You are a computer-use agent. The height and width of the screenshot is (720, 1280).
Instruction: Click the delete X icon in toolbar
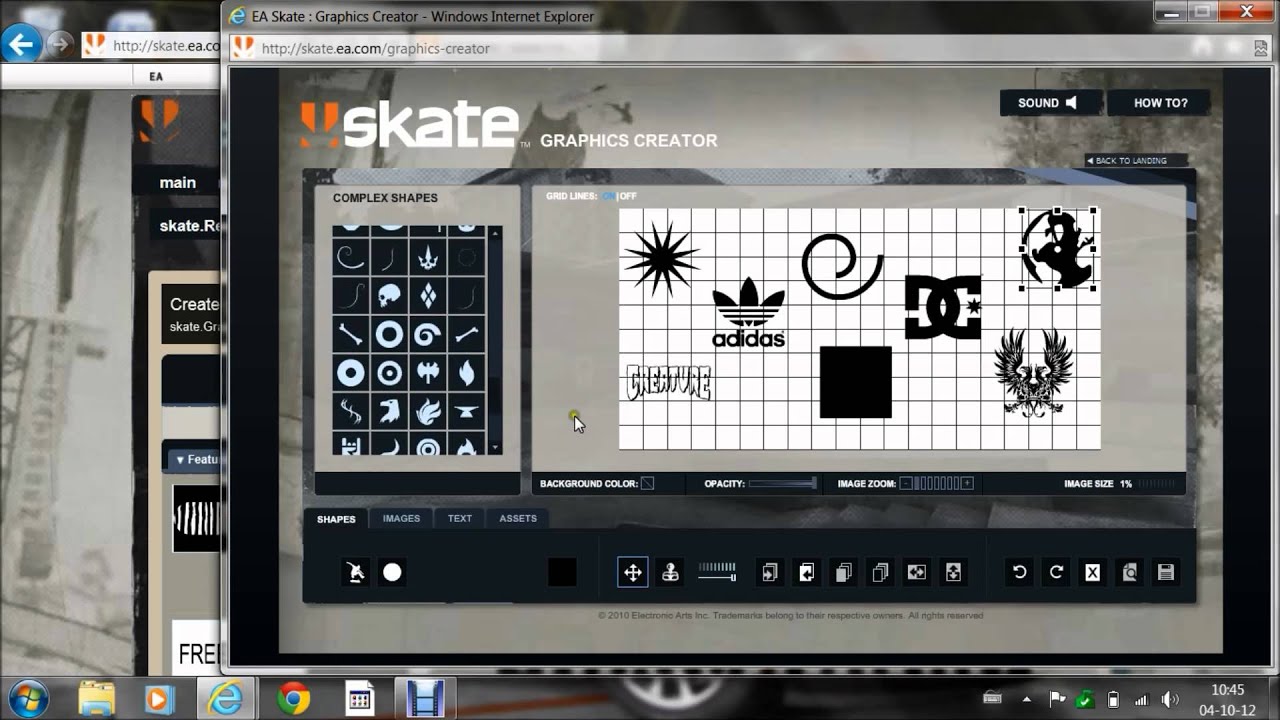pyautogui.click(x=1092, y=572)
